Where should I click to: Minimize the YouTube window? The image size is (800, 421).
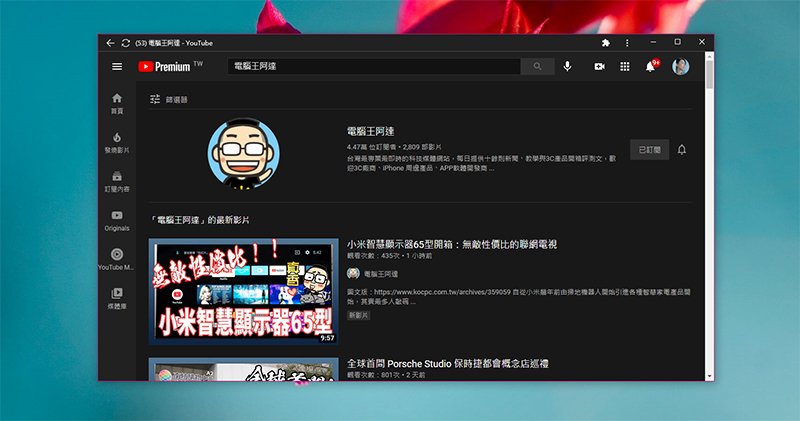point(654,42)
